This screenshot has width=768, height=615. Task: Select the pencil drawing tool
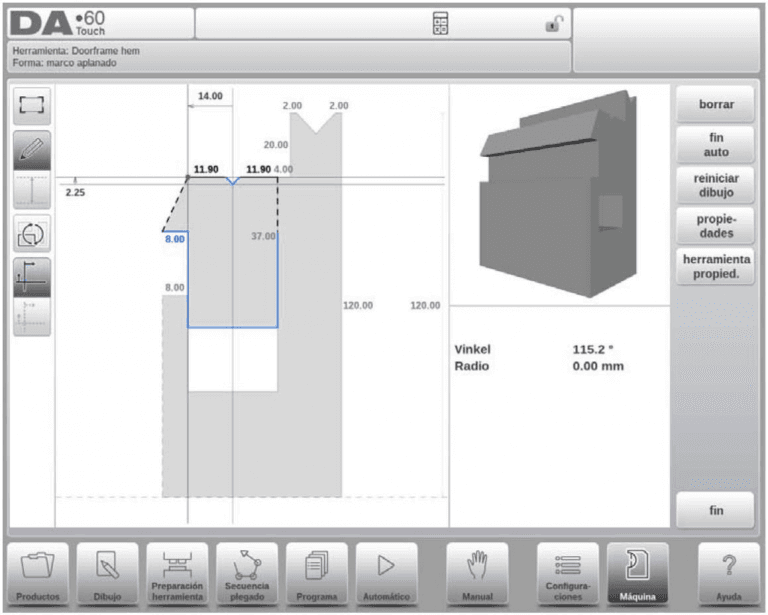pos(32,150)
